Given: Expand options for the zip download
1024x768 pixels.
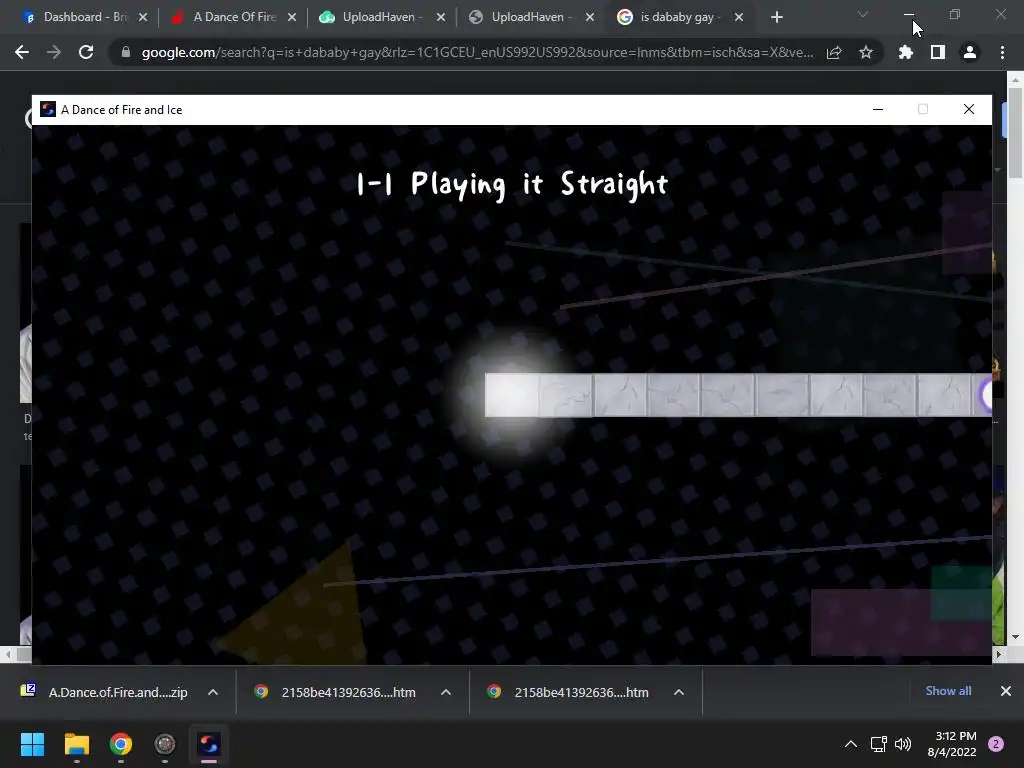Looking at the screenshot, I should (x=213, y=692).
